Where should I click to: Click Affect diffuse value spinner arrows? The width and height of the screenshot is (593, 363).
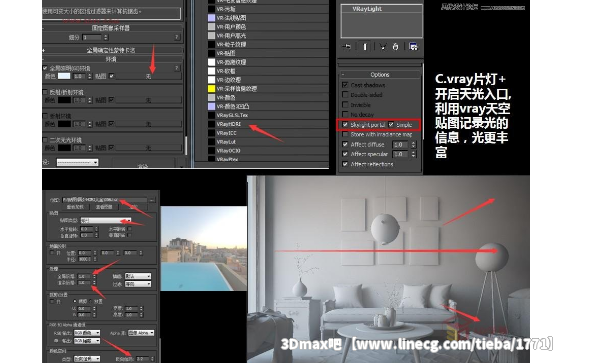click(x=413, y=144)
